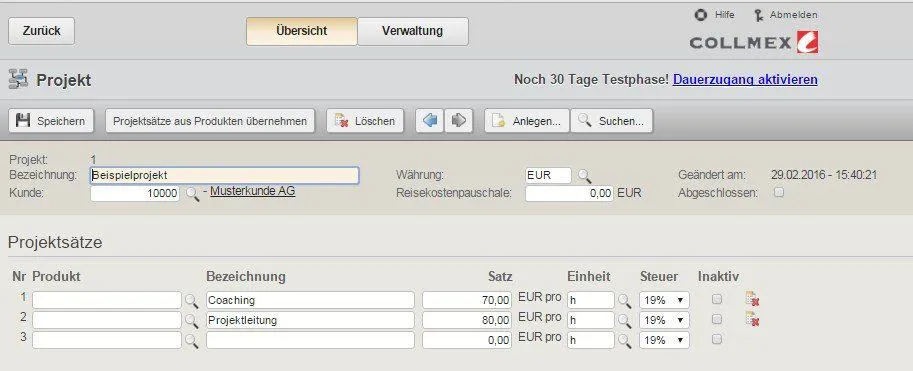Click Projektsätze aus Produkten übernehmen
Image resolution: width=913 pixels, height=371 pixels.
click(x=210, y=121)
